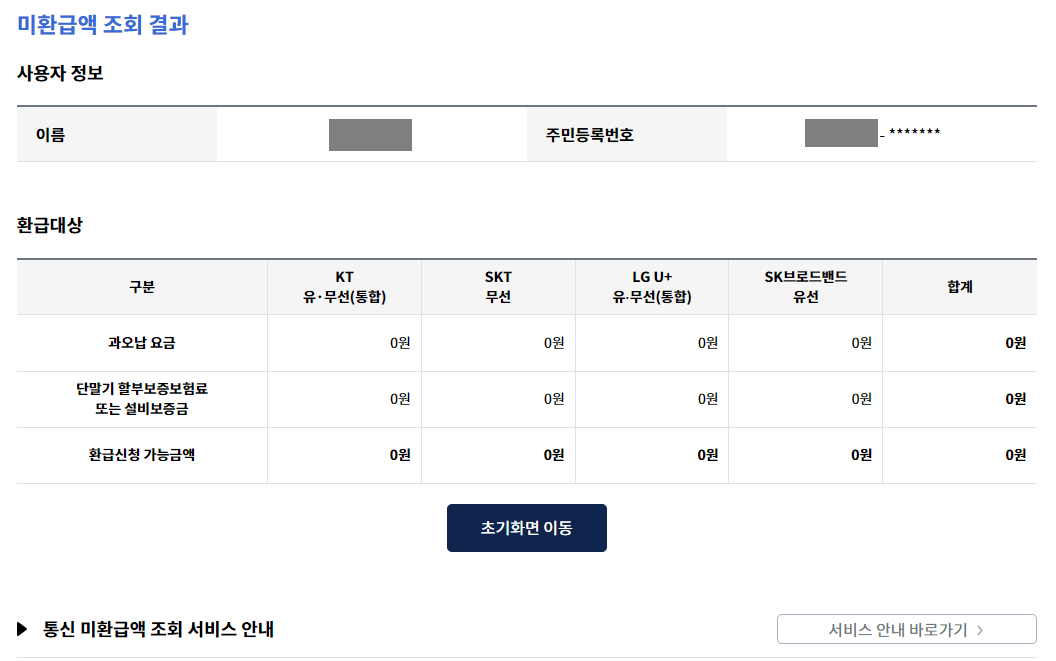Click the 초기화면 이동 button
The height and width of the screenshot is (661, 1056).
[x=526, y=528]
